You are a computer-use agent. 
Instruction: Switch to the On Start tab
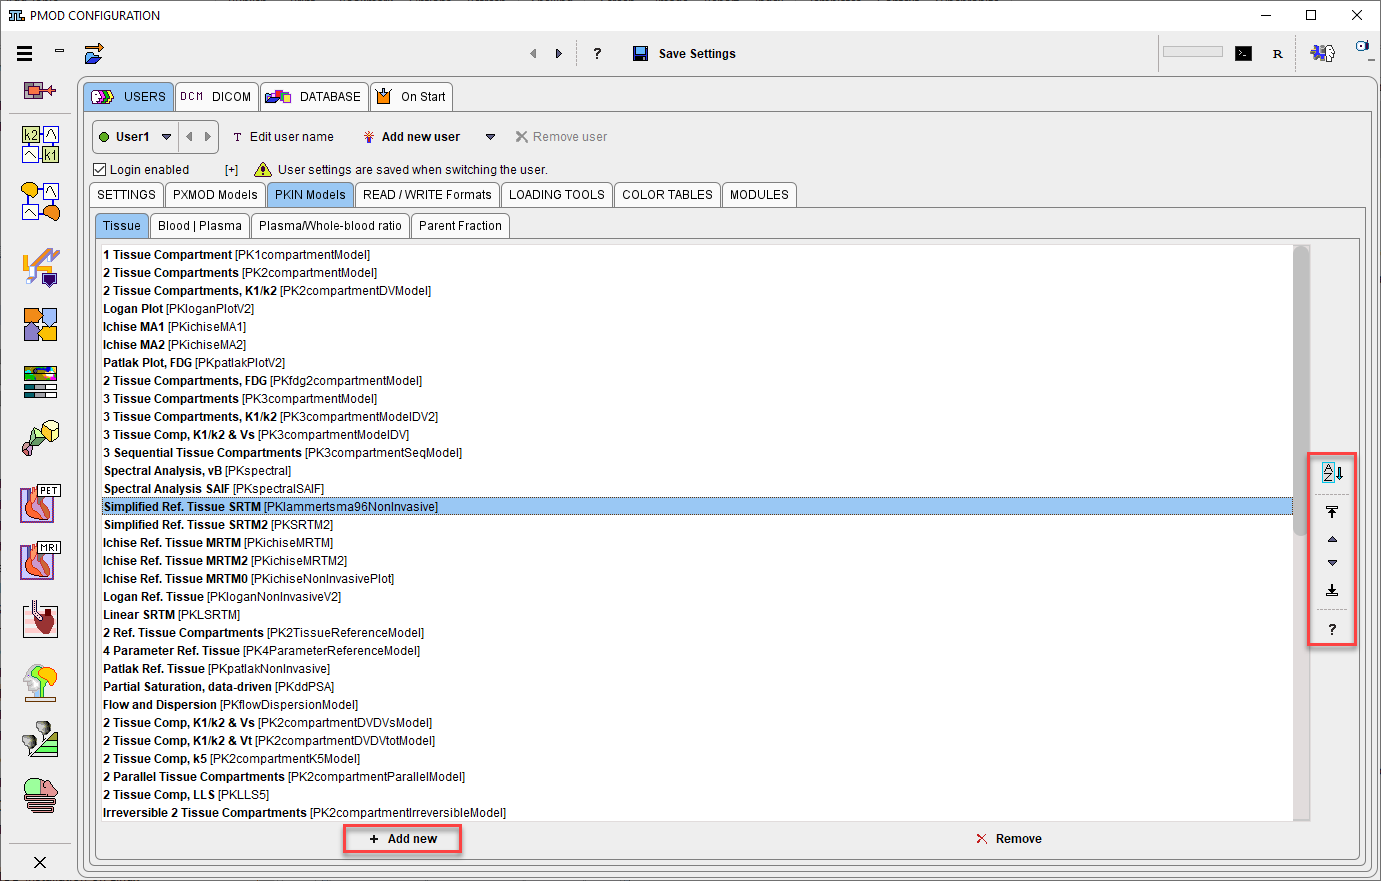[411, 97]
